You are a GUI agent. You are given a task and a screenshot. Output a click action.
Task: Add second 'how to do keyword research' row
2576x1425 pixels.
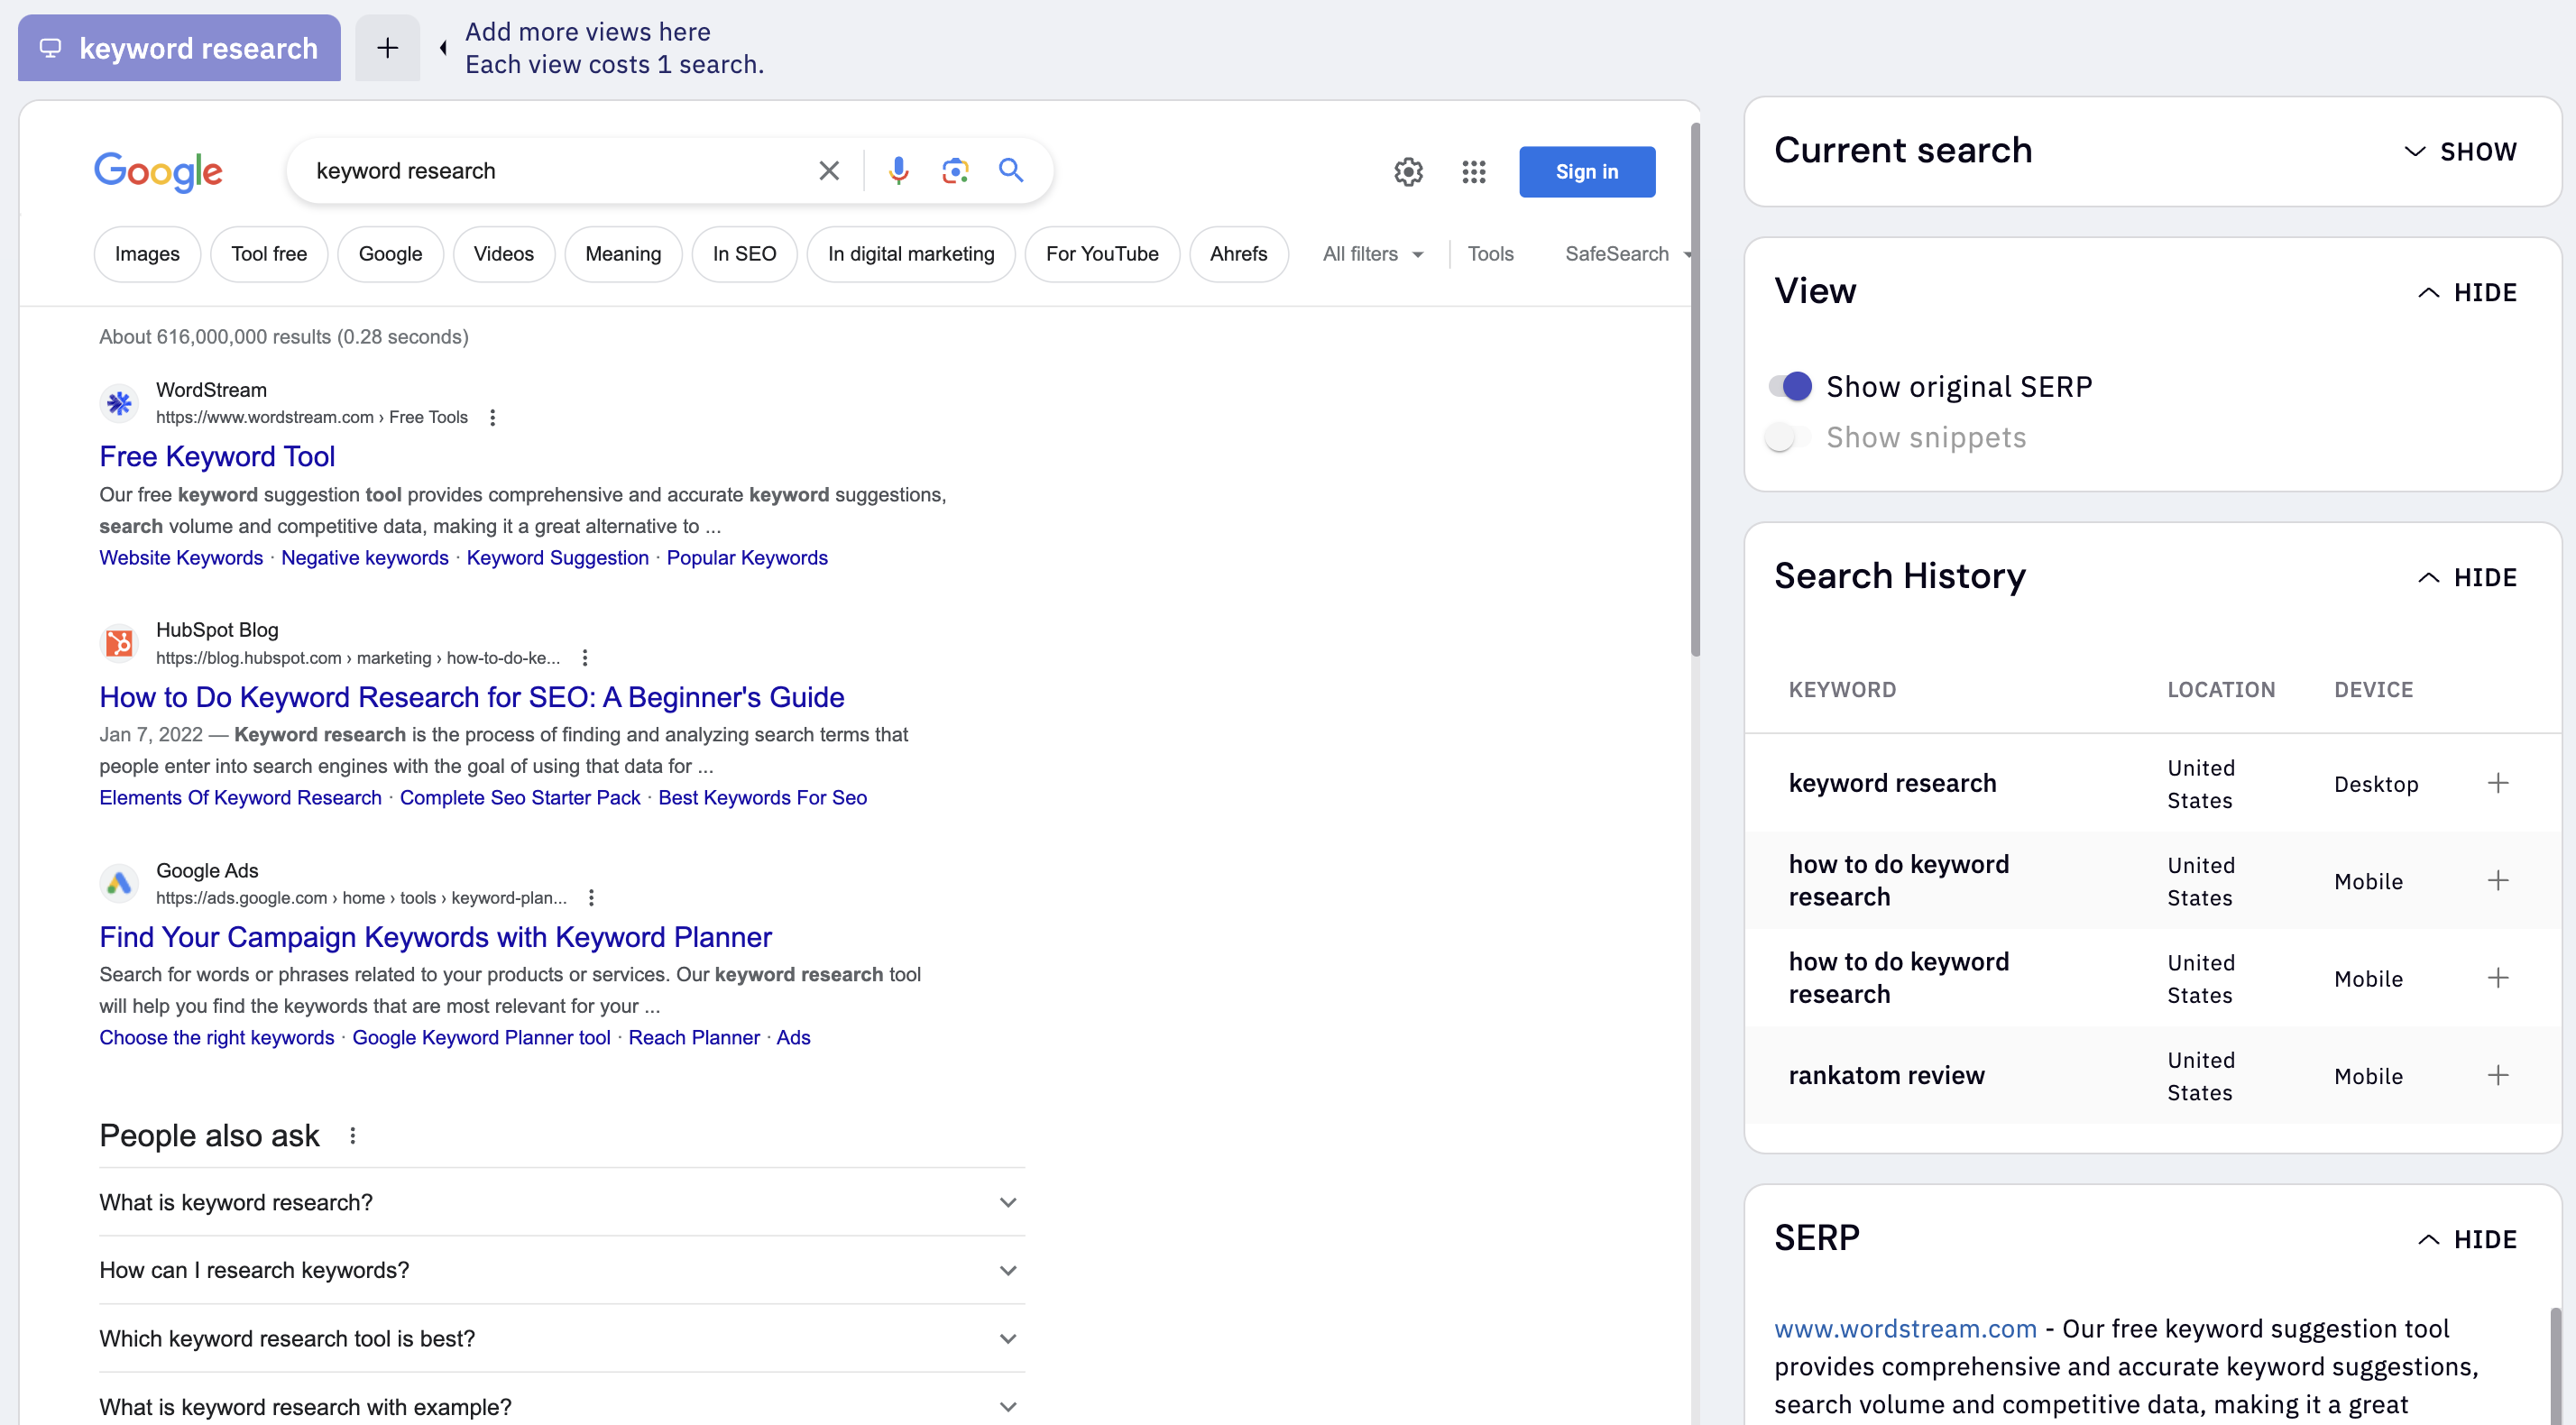2498,977
